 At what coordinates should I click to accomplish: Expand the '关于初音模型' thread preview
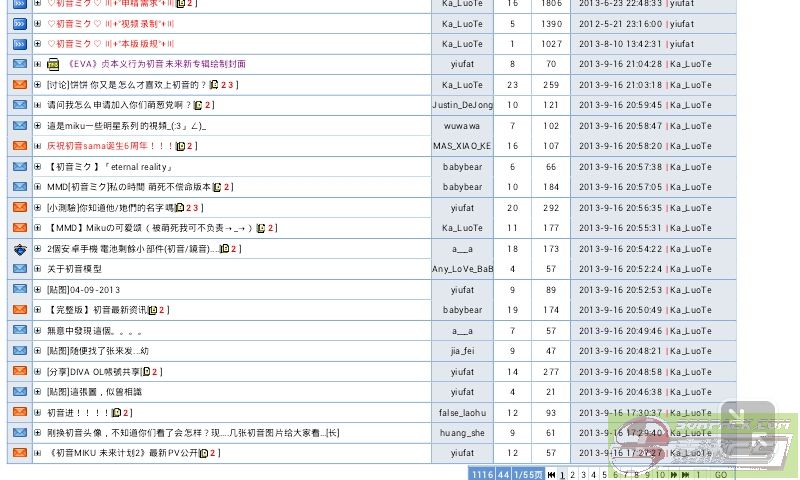38,269
